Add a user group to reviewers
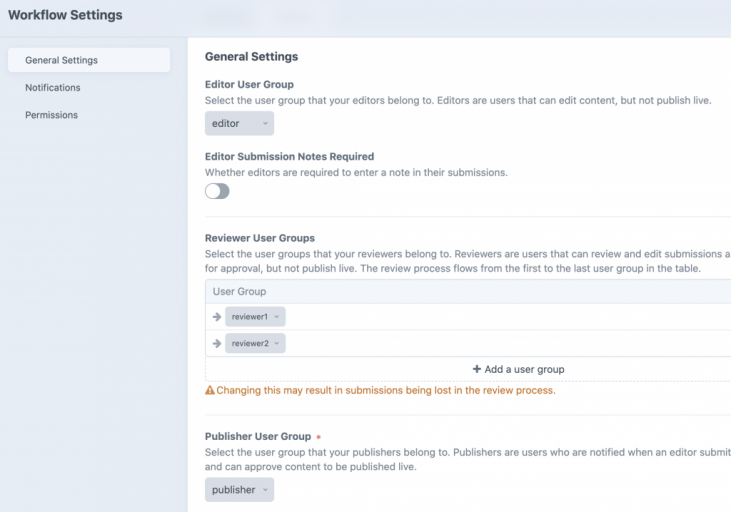This screenshot has height=512, width=731. pyautogui.click(x=518, y=369)
